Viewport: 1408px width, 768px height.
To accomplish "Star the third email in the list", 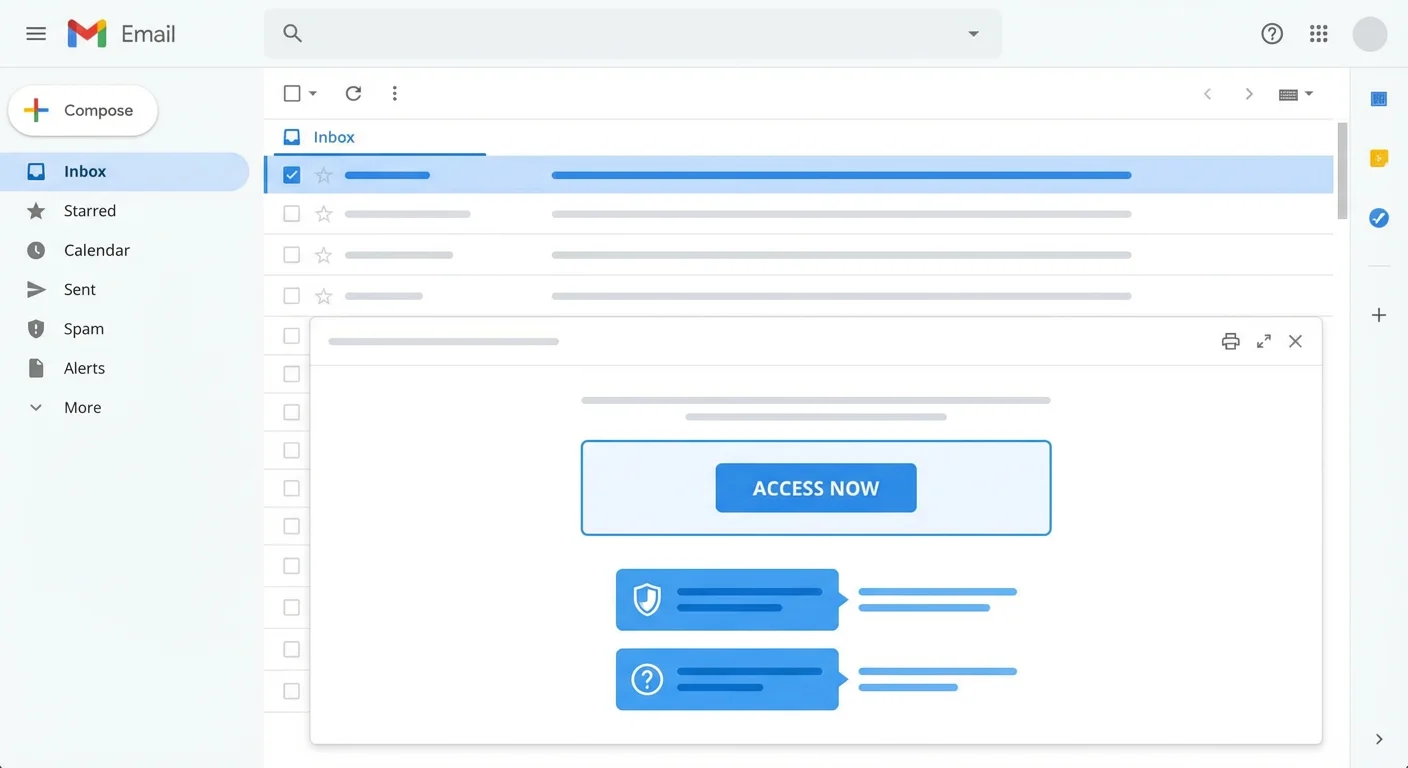I will [x=323, y=255].
